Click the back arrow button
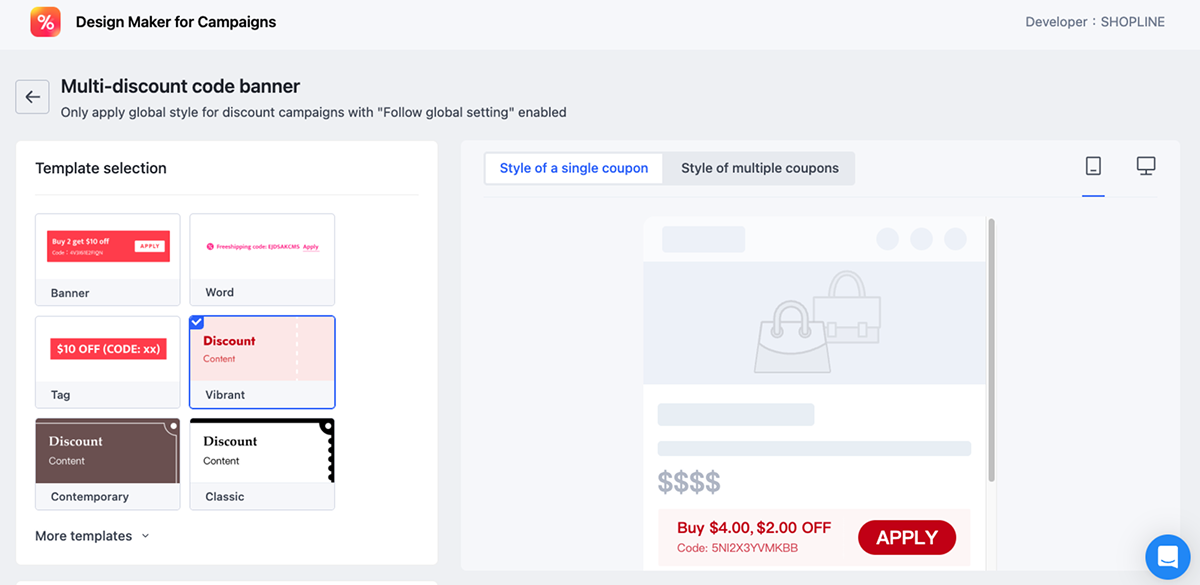The image size is (1200, 585). 32,97
